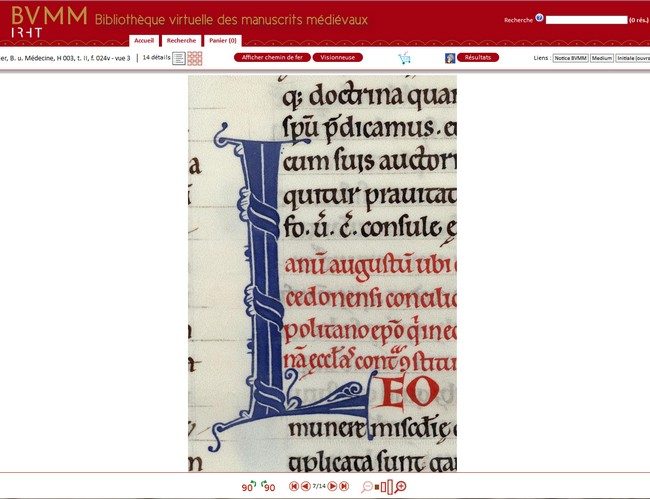The height and width of the screenshot is (499, 650).
Task: Open the Panier (0) tab
Action: (223, 40)
